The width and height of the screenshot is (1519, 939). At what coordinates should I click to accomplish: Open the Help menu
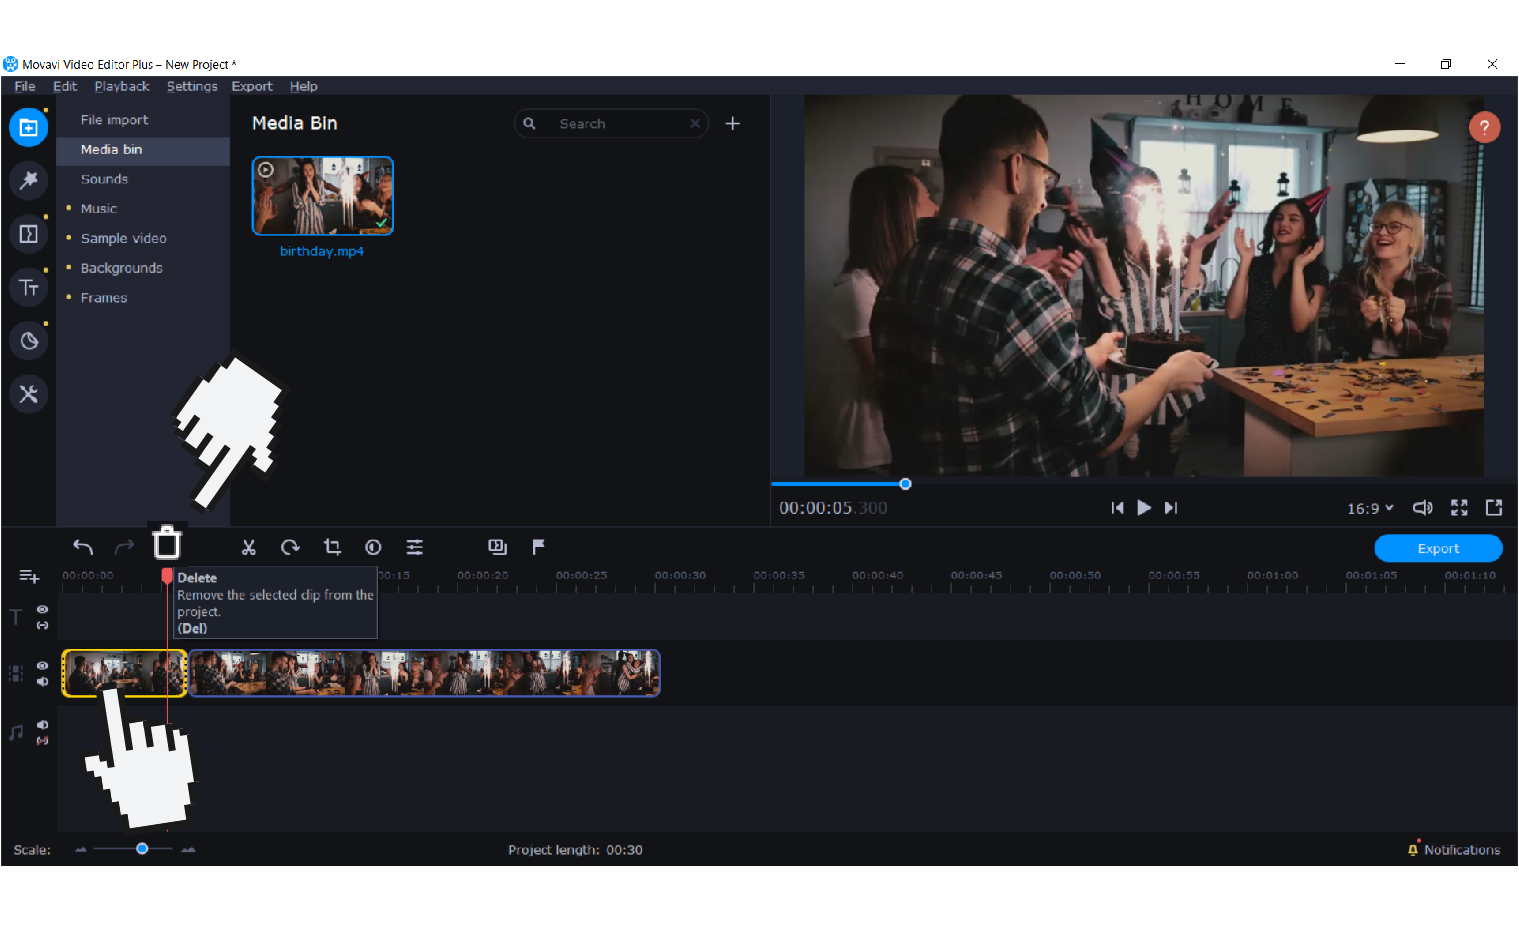pos(304,87)
